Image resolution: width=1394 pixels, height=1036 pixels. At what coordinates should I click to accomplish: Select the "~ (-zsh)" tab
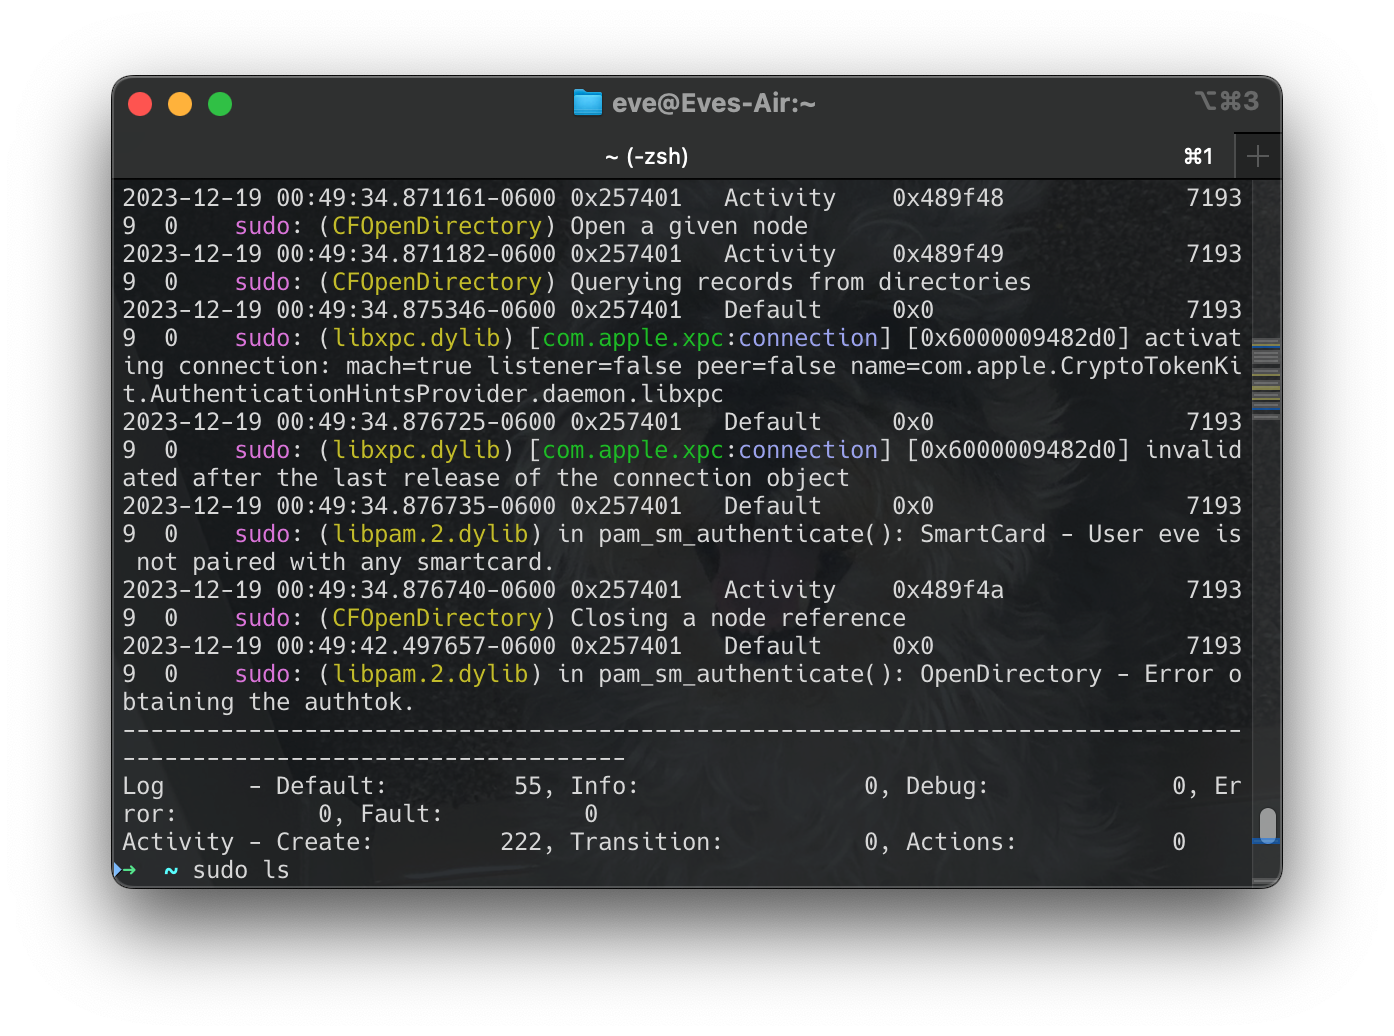(x=647, y=155)
